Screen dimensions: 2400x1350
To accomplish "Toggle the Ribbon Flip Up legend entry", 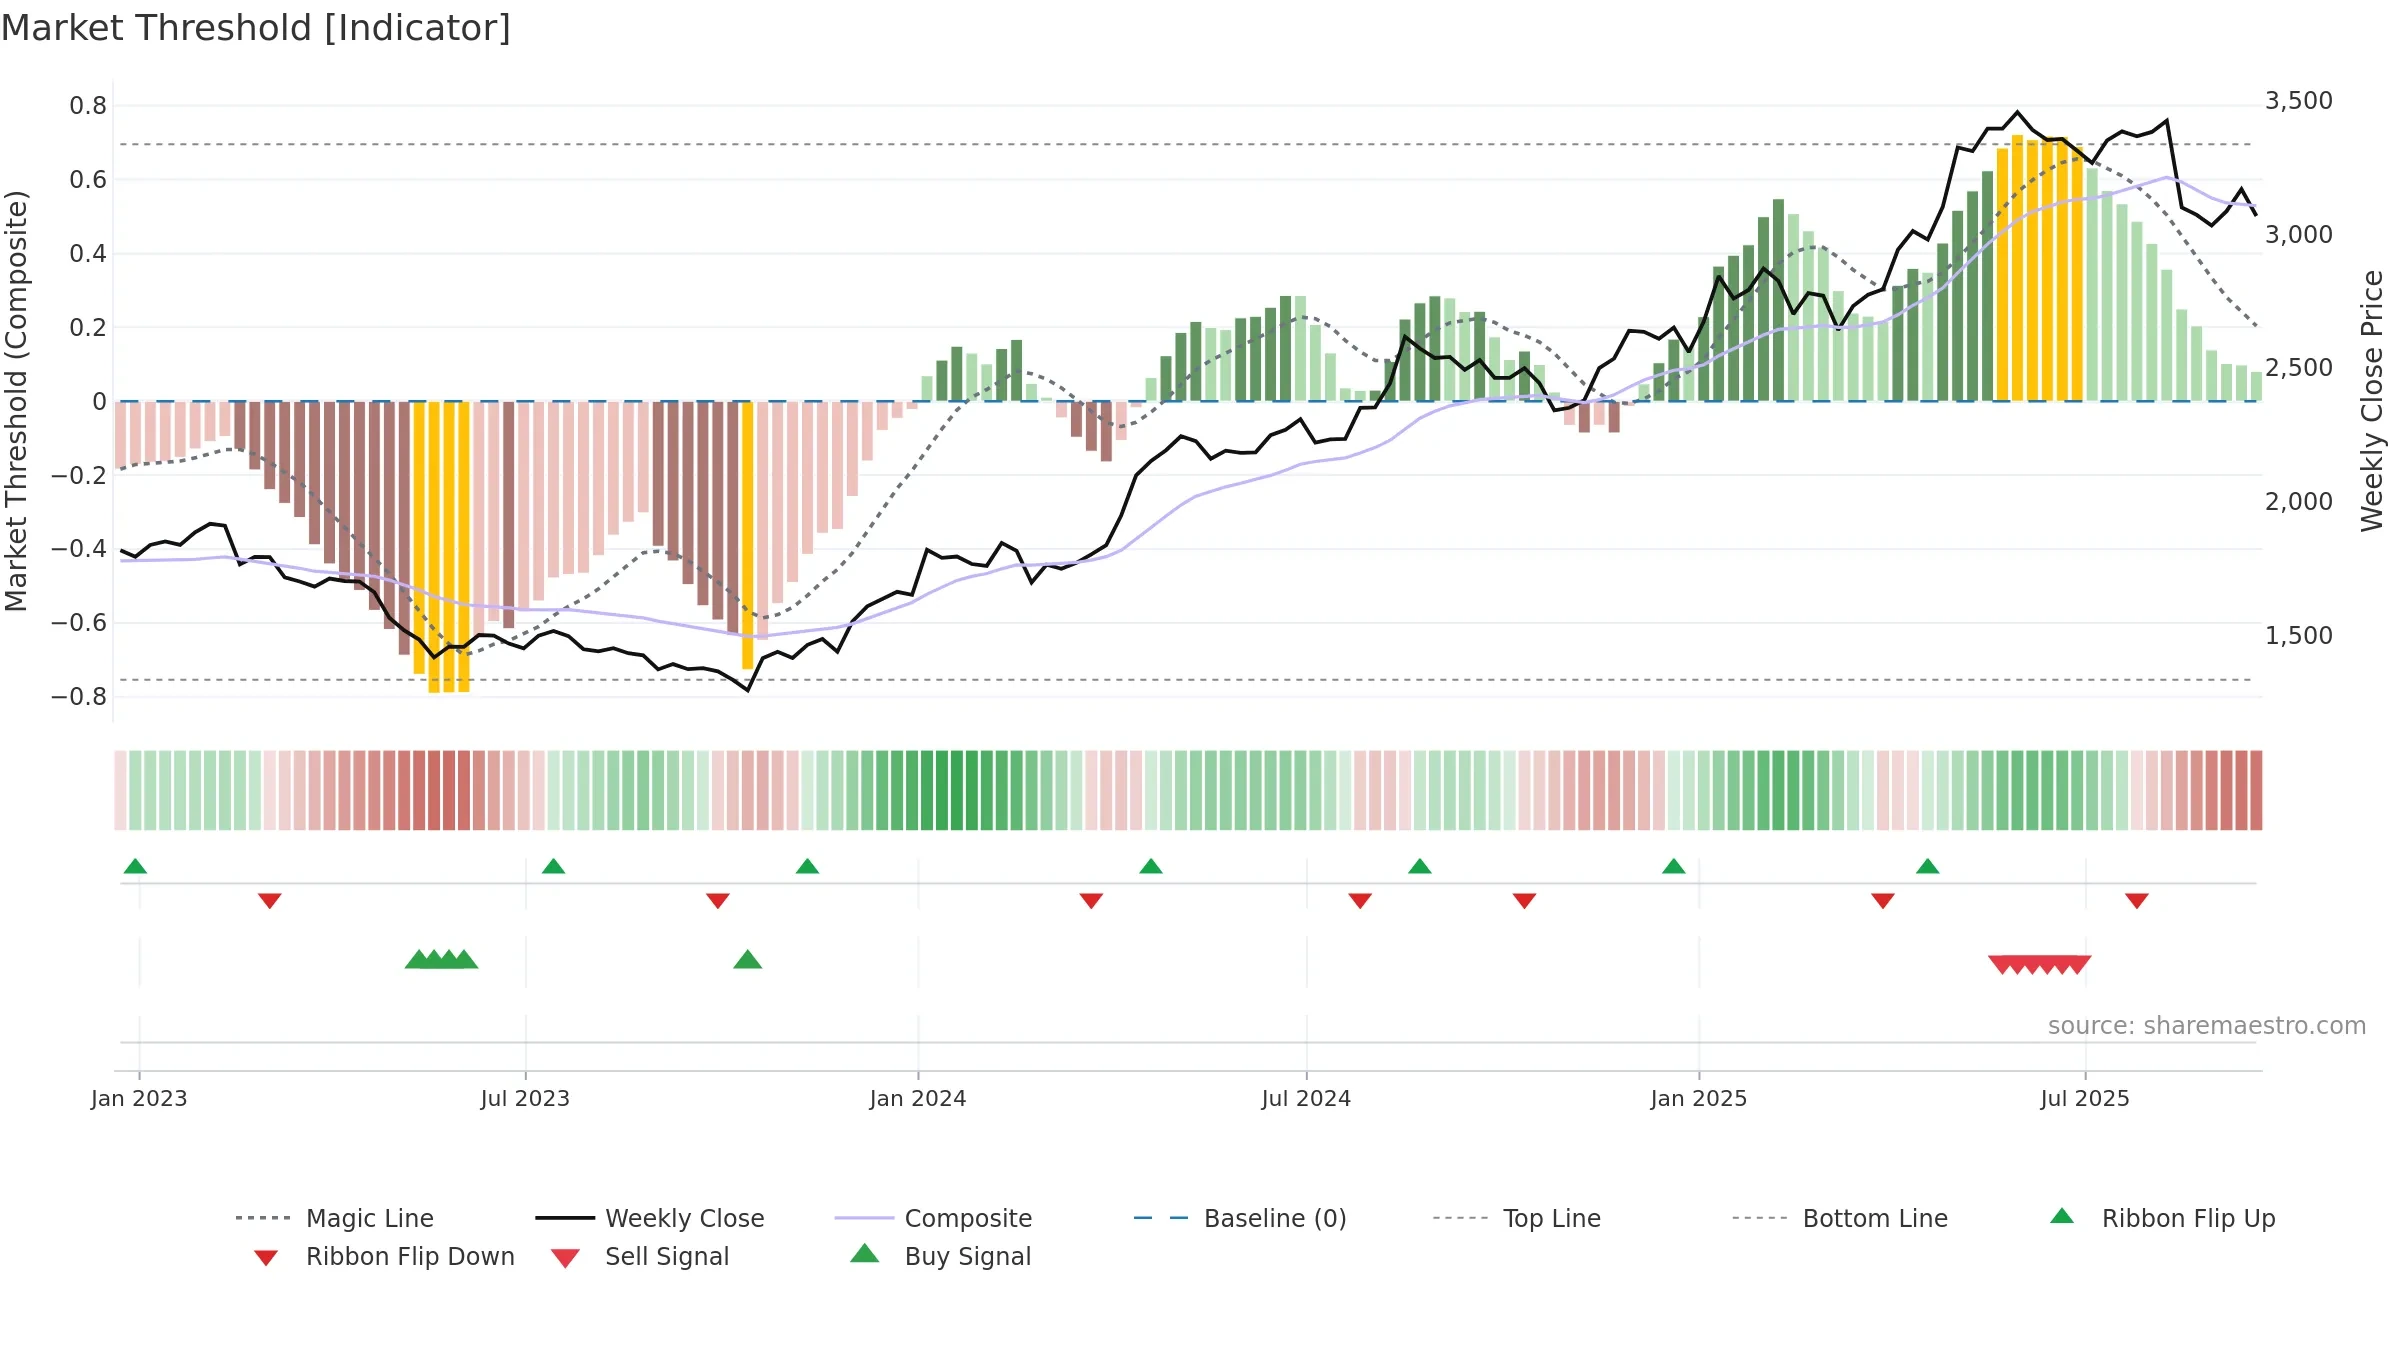I will point(2162,1218).
